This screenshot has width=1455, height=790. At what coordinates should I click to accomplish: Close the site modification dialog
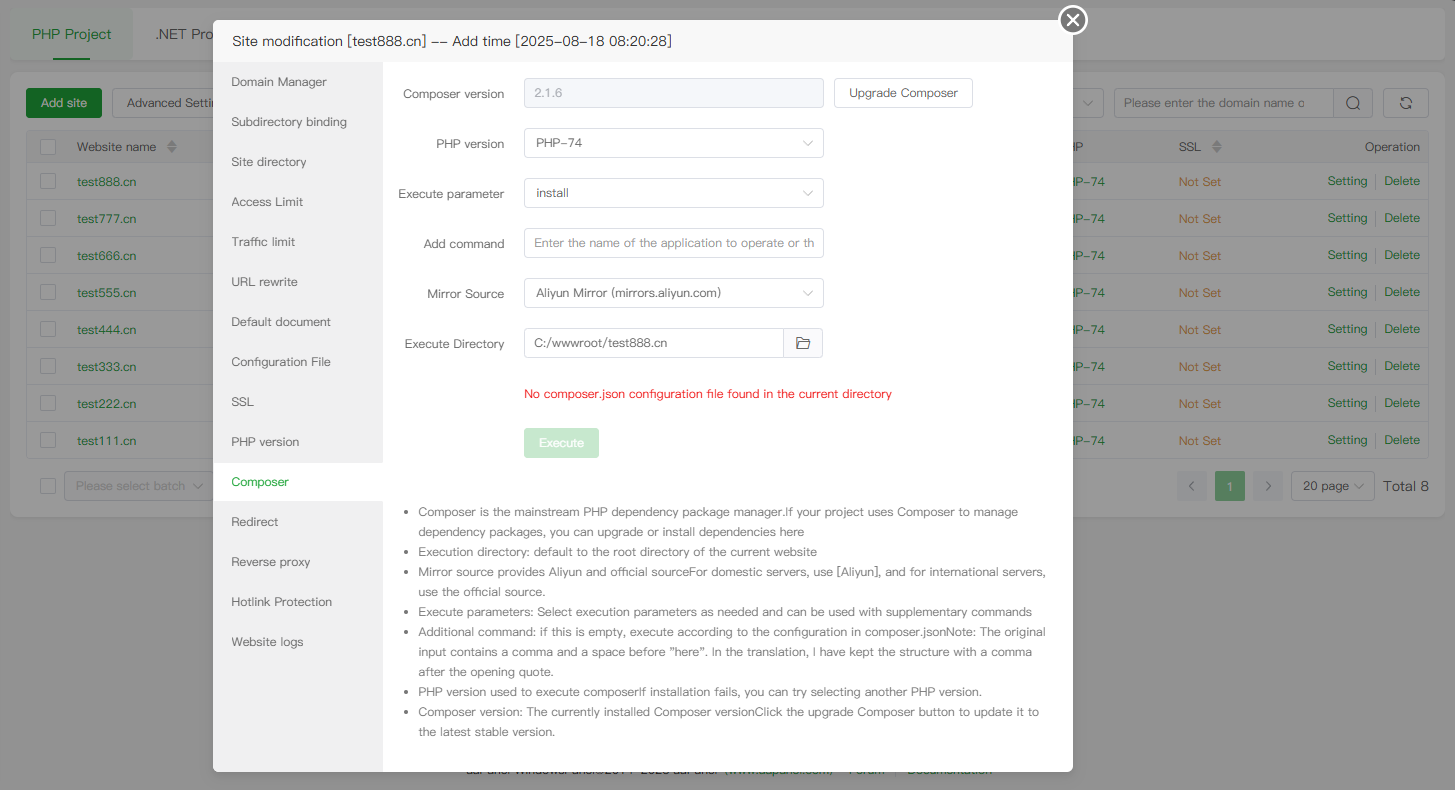coord(1073,20)
